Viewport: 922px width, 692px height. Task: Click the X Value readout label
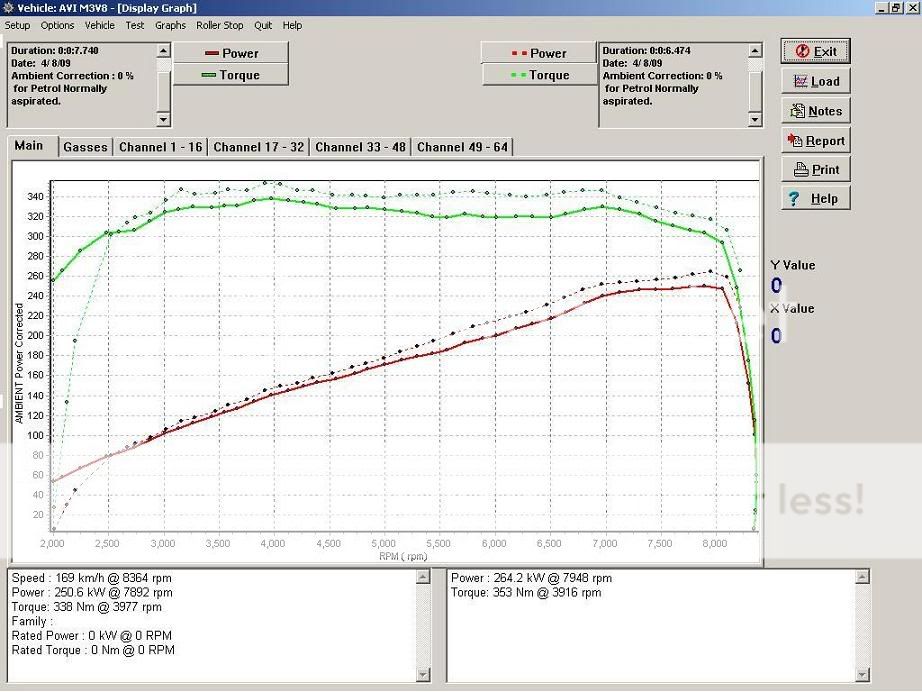[x=793, y=309]
